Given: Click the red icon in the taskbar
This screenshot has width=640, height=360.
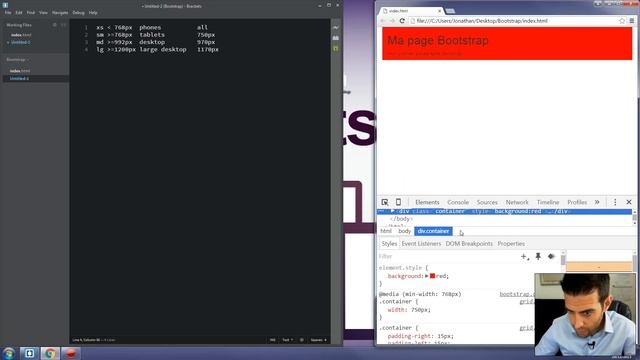Looking at the screenshot, I should tap(71, 353).
